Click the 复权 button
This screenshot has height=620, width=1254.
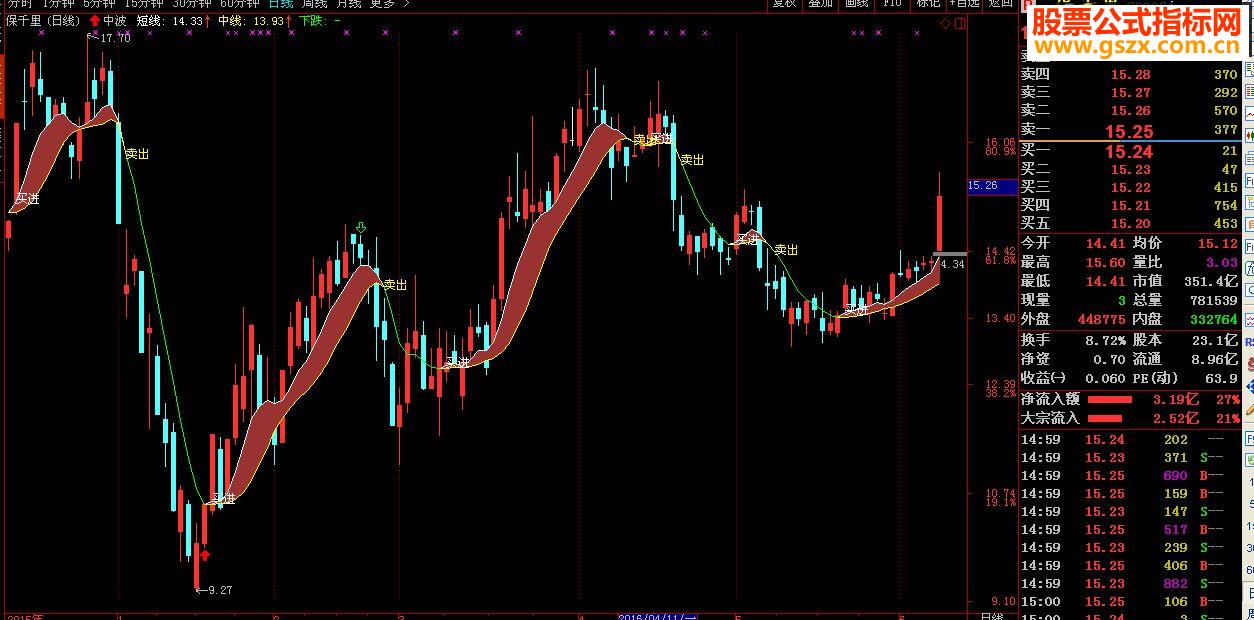click(x=784, y=3)
